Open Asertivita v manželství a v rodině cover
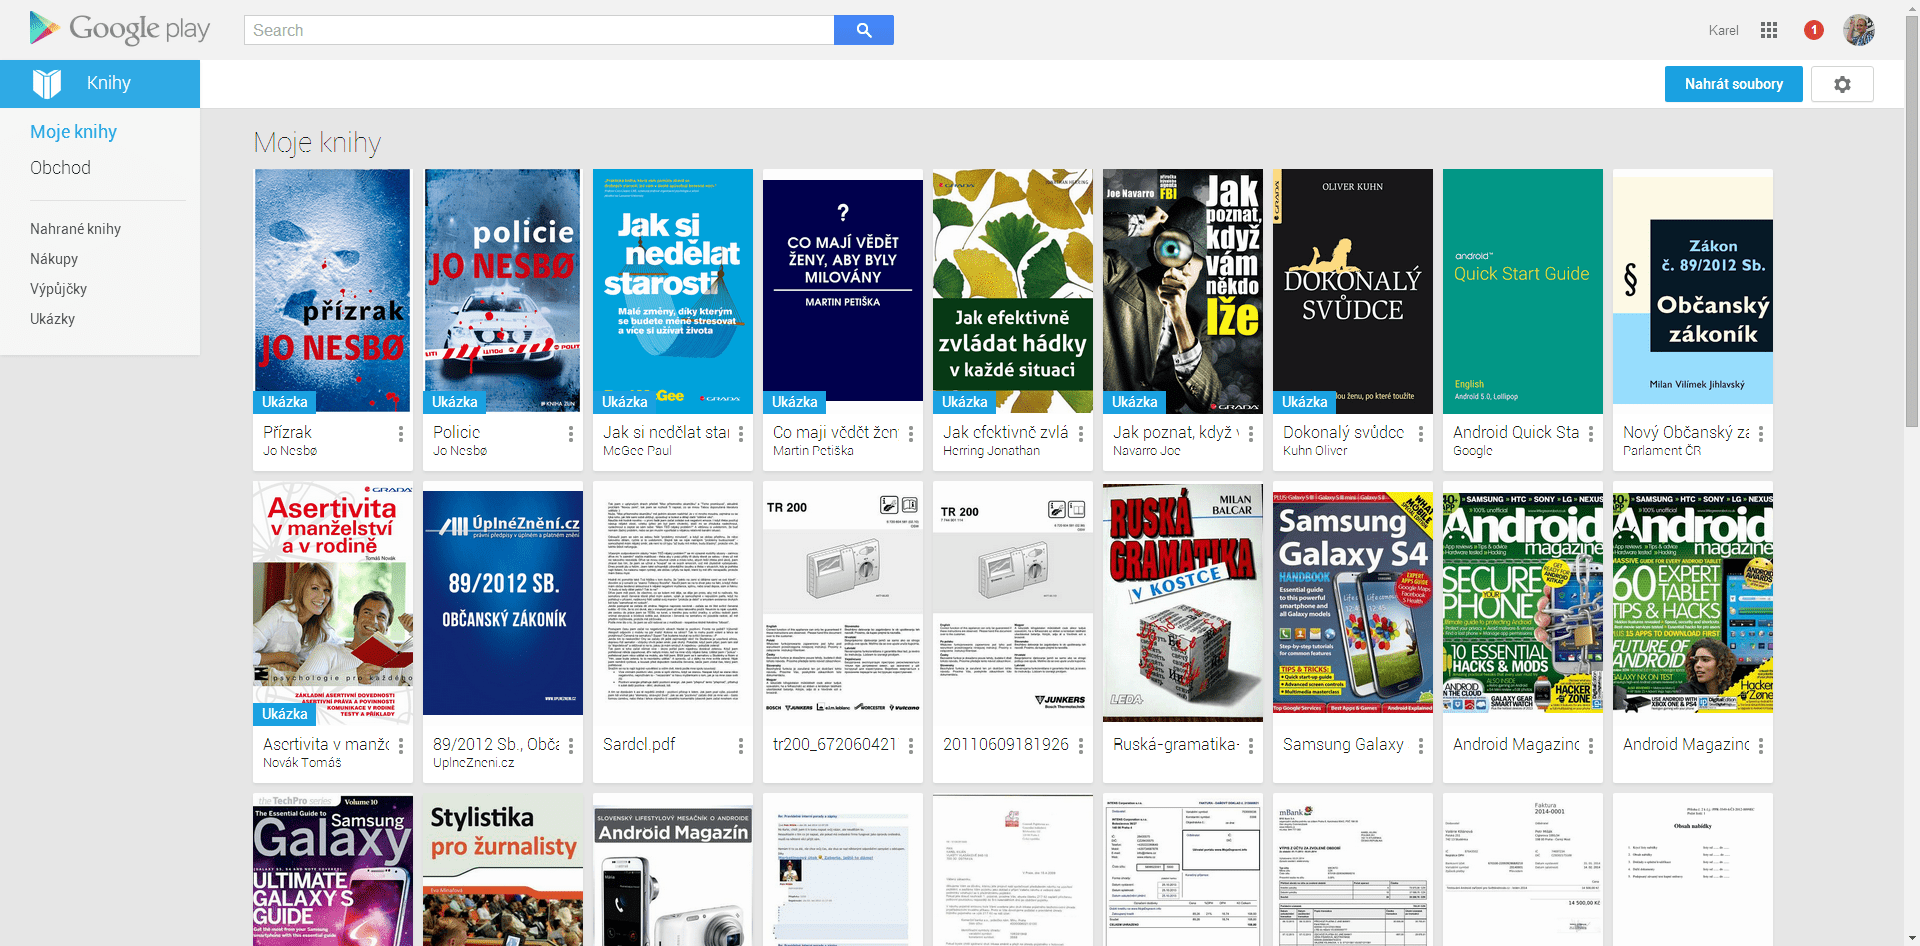1920x946 pixels. pos(332,603)
